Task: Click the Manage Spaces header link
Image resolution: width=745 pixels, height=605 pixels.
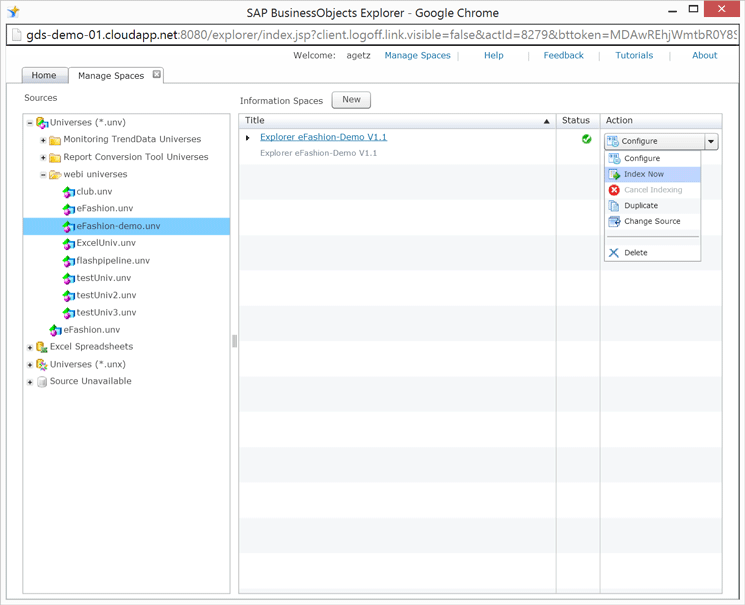Action: [417, 56]
